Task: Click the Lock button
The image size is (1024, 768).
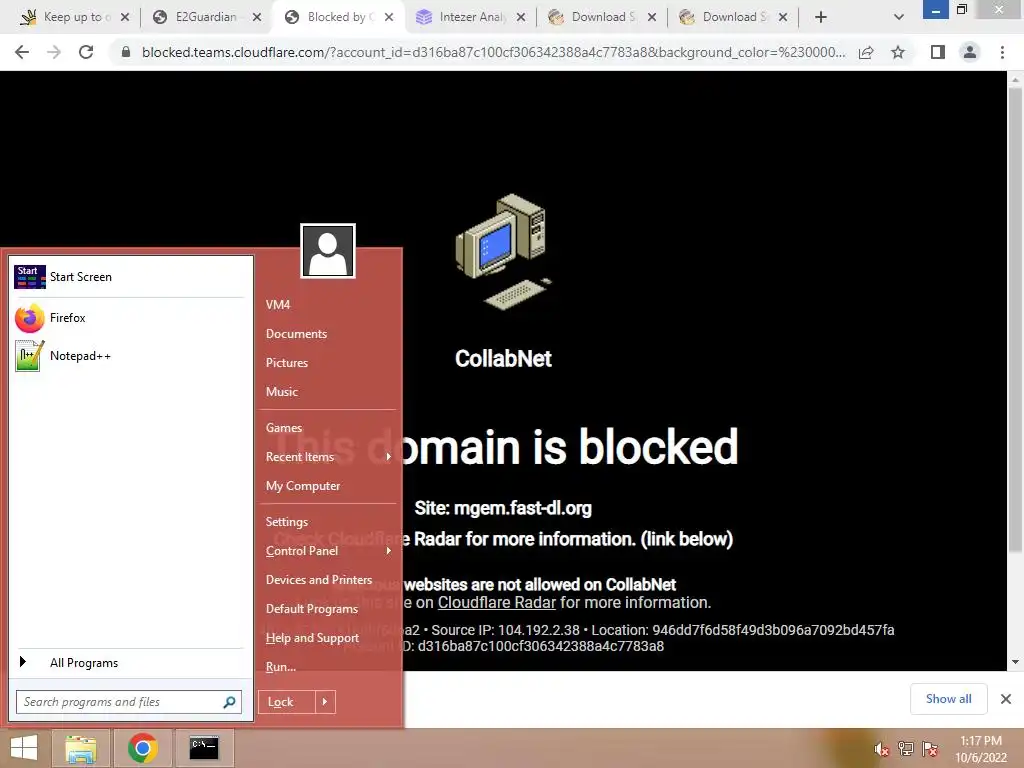Action: [x=287, y=702]
